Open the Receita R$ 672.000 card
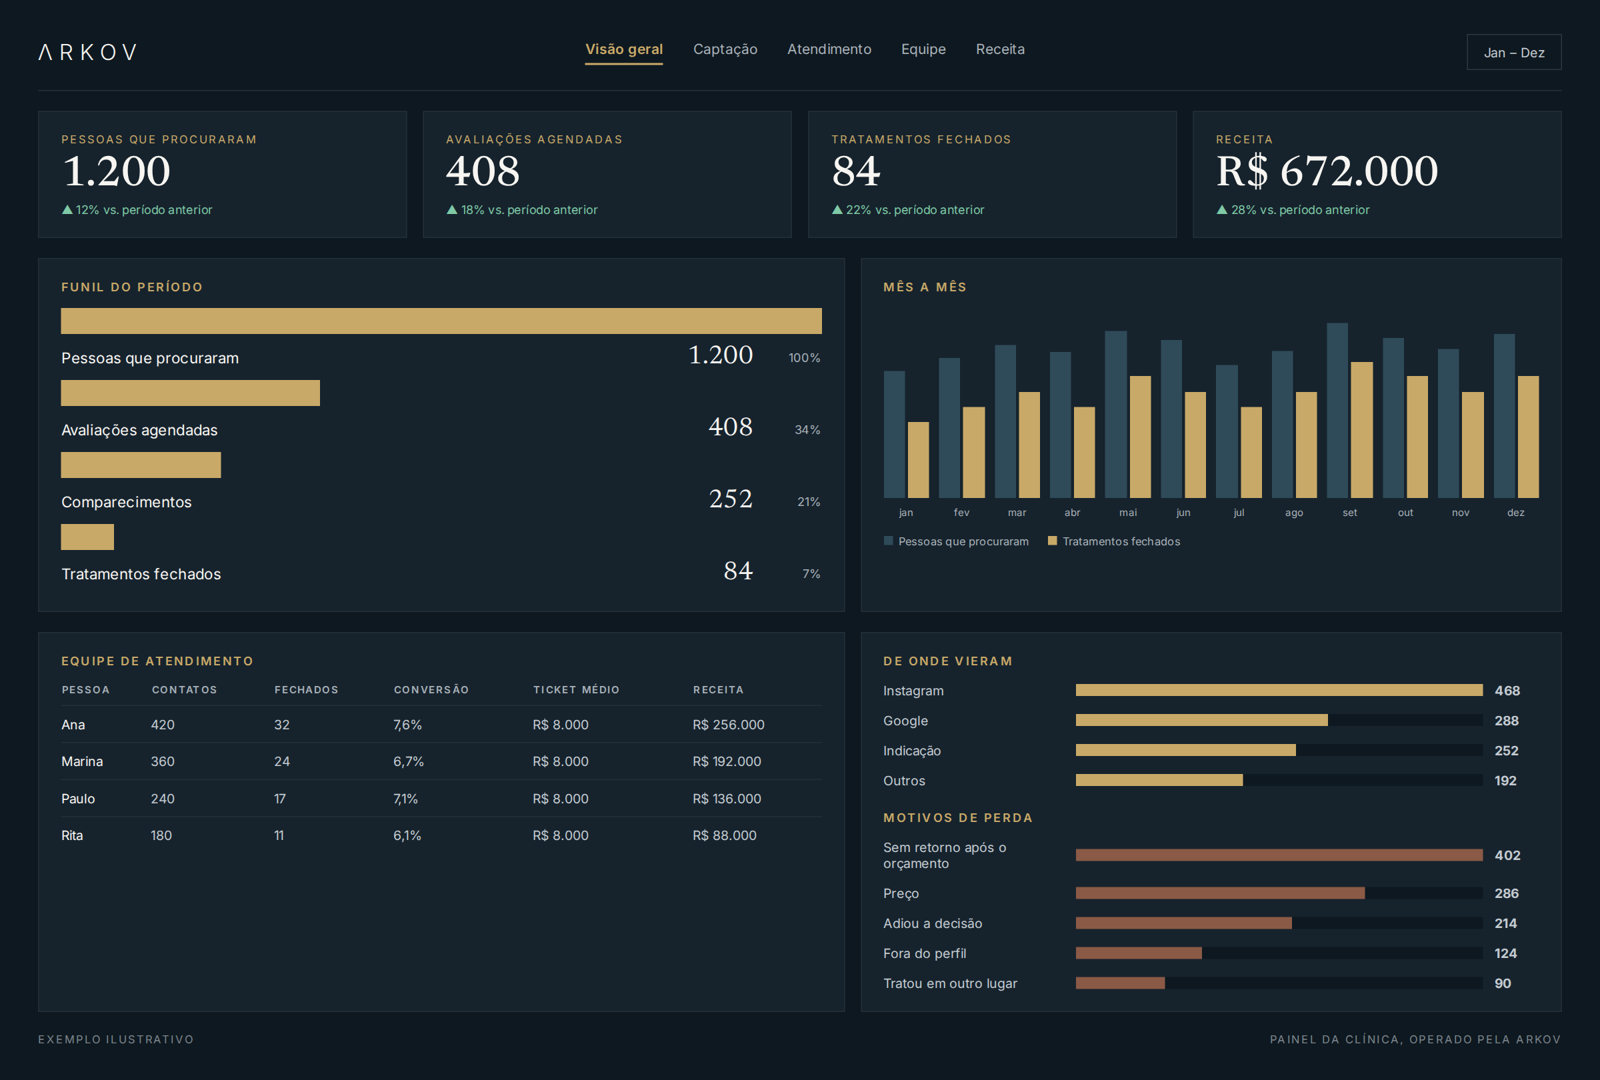Image resolution: width=1600 pixels, height=1080 pixels. tap(1377, 174)
